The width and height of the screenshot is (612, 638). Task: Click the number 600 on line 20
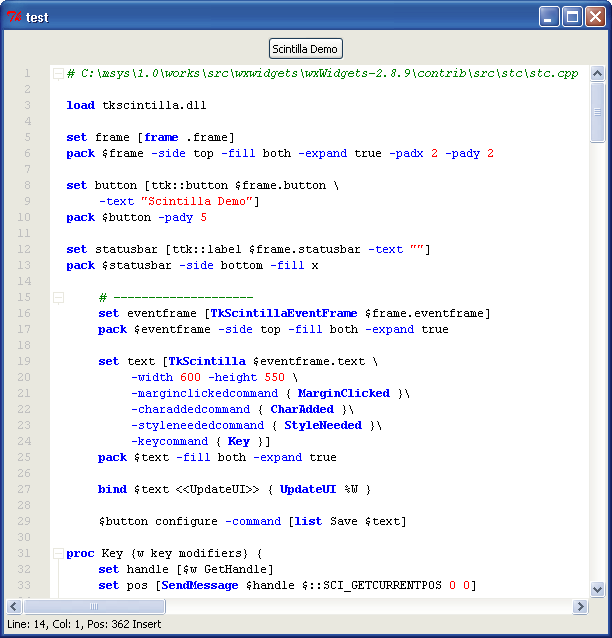pos(190,377)
